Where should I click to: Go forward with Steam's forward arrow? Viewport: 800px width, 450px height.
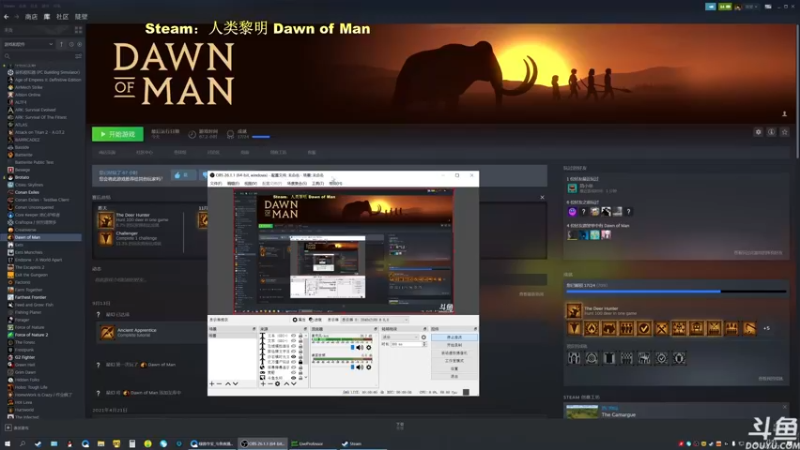pyautogui.click(x=16, y=17)
